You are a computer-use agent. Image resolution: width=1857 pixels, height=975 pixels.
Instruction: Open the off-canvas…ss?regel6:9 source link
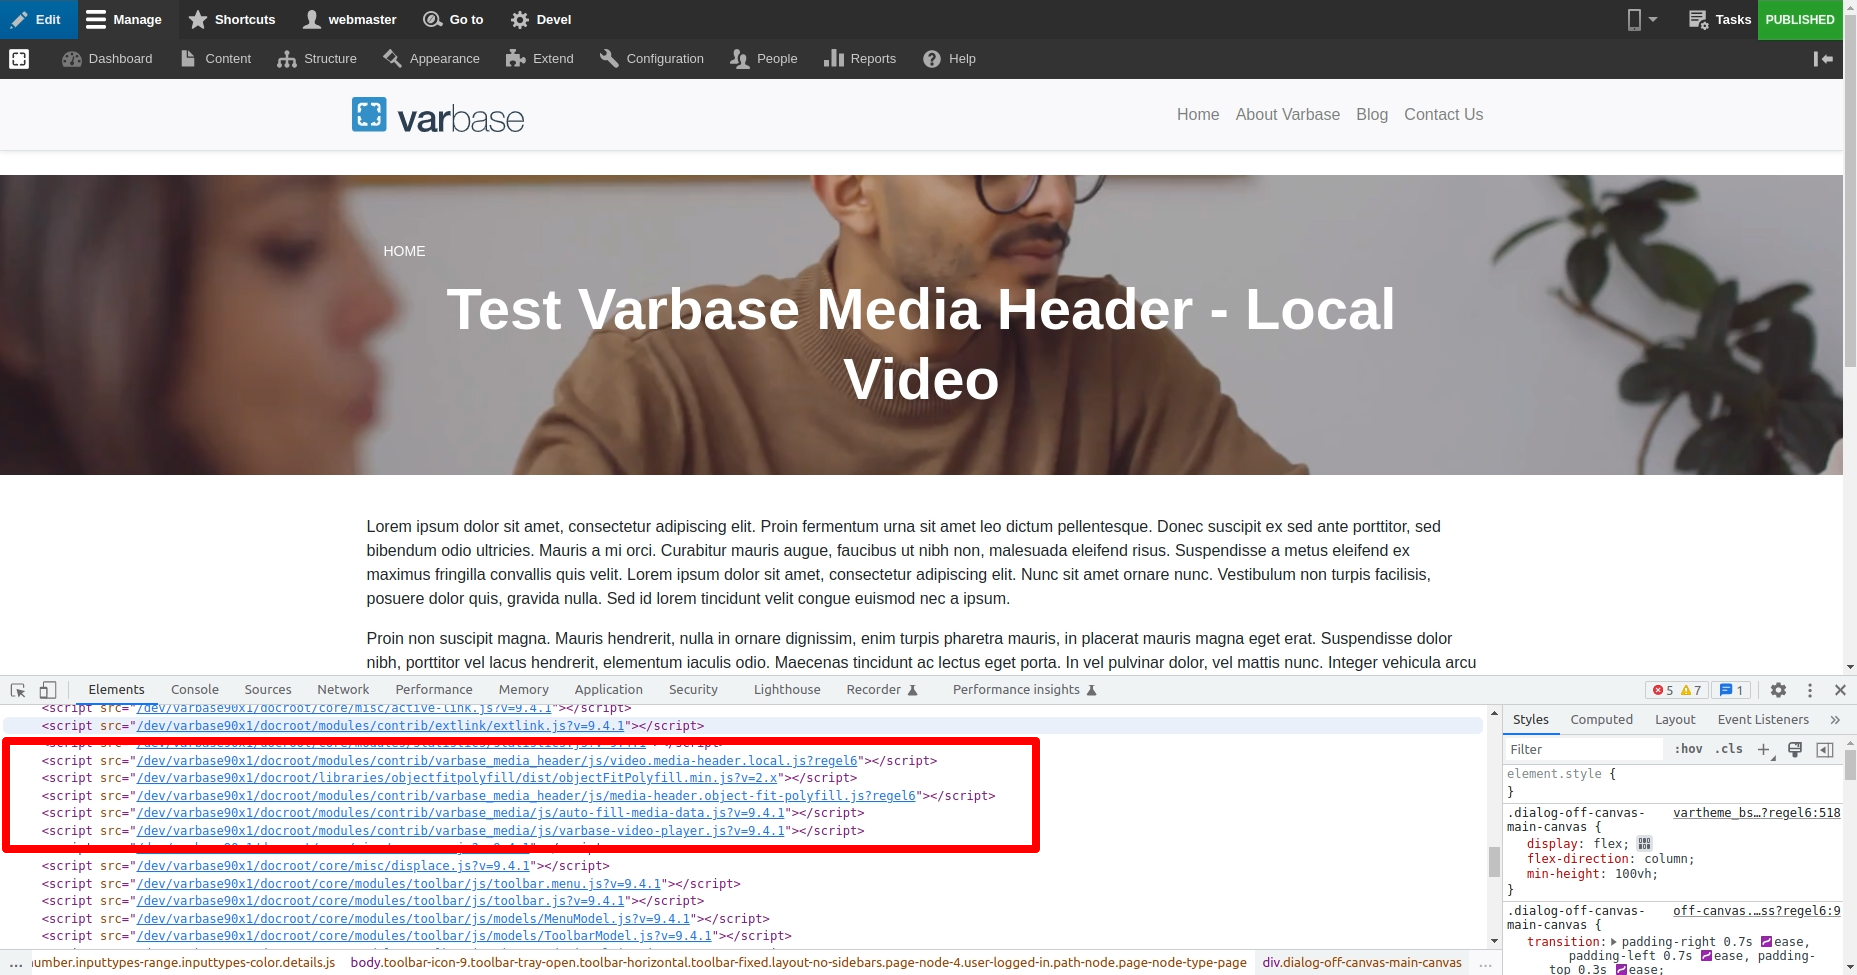tap(1756, 911)
